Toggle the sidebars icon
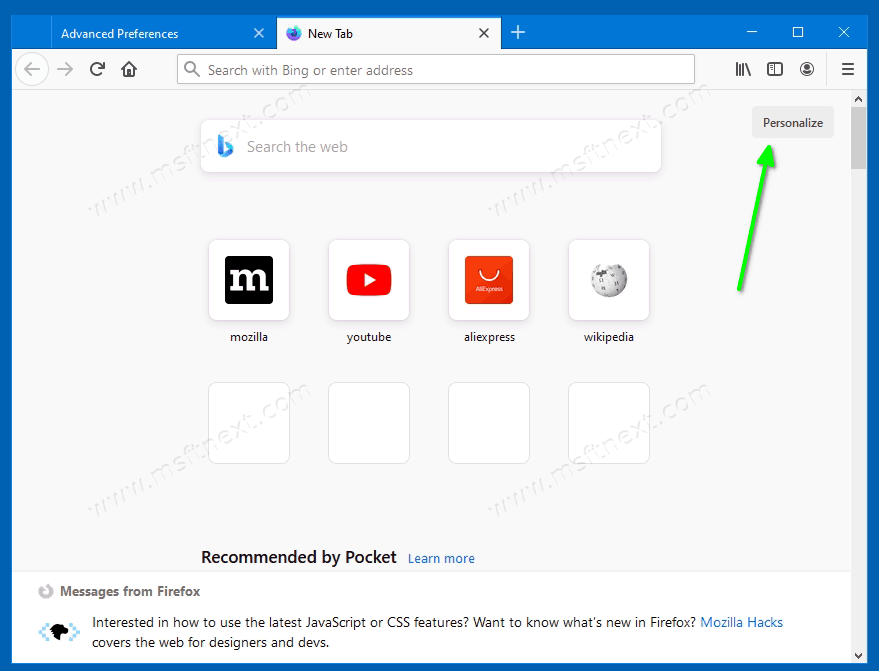 [775, 69]
